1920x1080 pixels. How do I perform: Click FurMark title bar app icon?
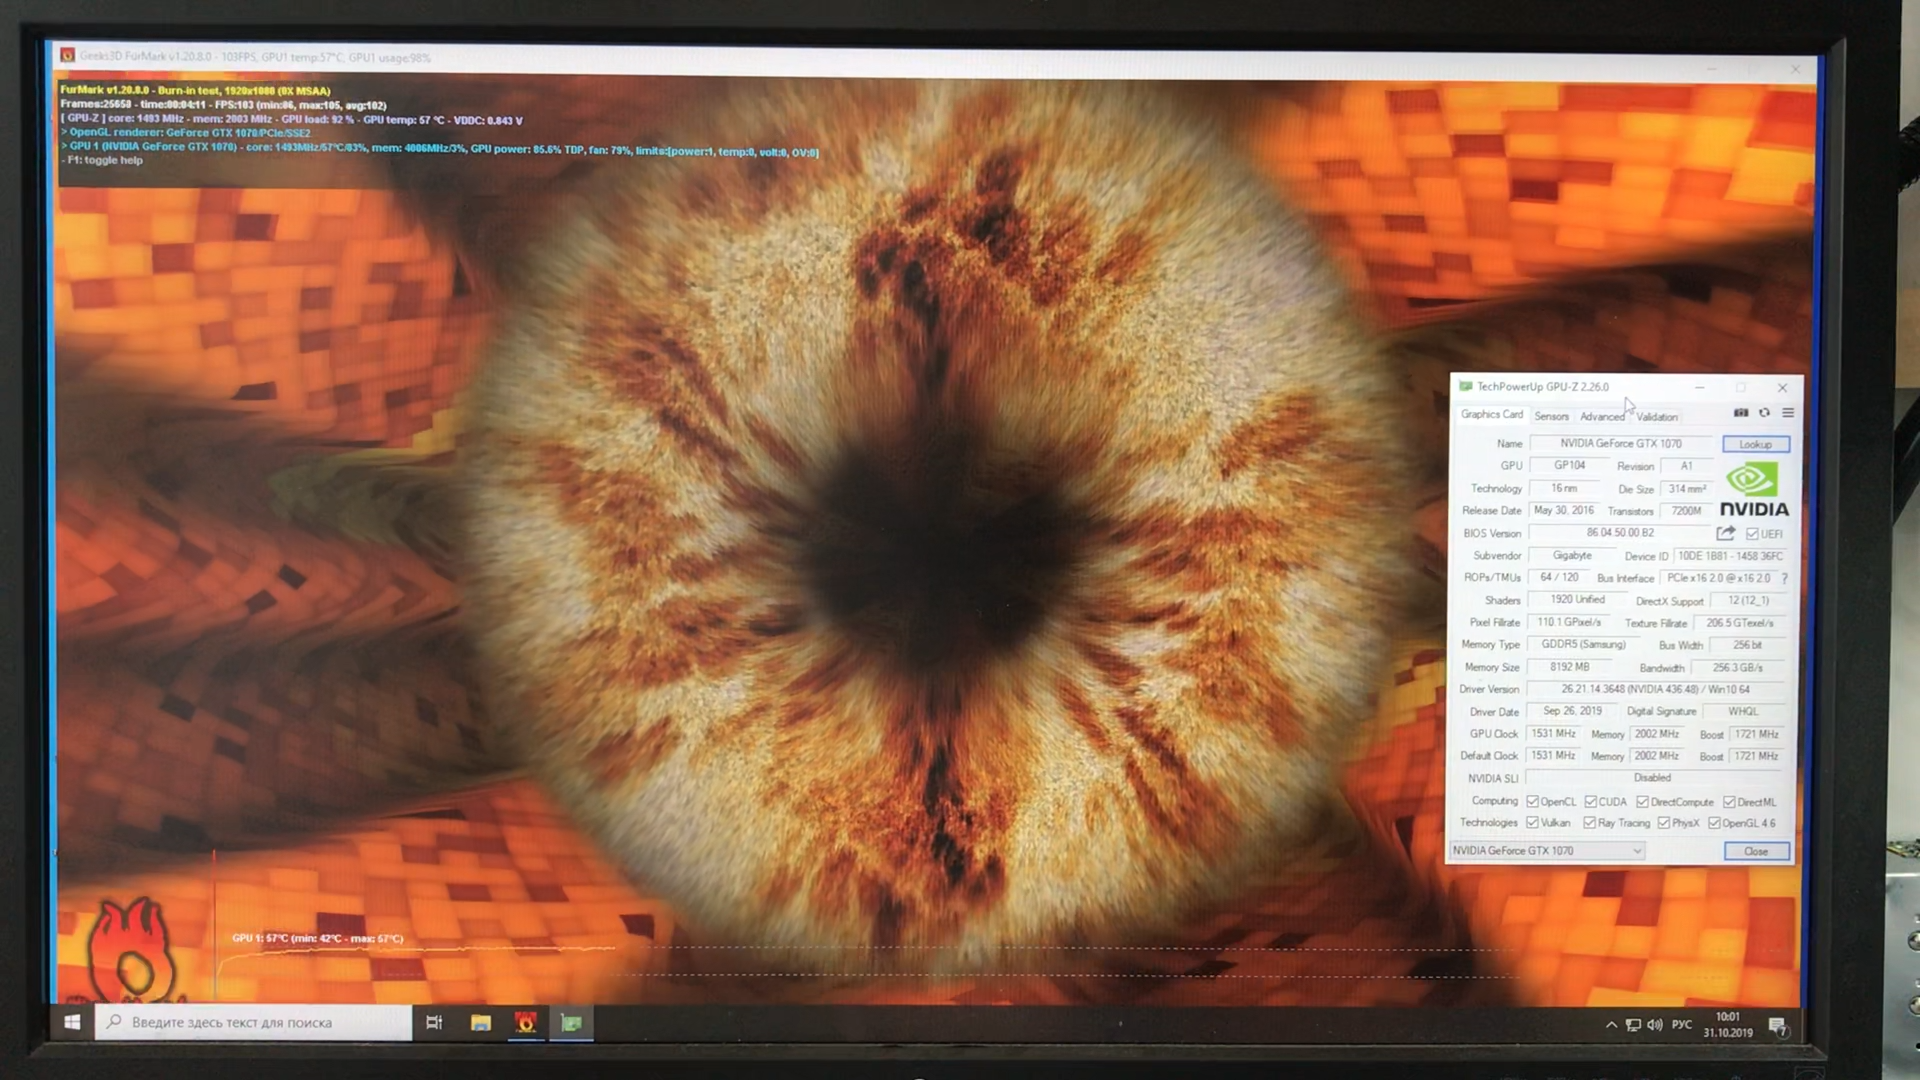(67, 56)
